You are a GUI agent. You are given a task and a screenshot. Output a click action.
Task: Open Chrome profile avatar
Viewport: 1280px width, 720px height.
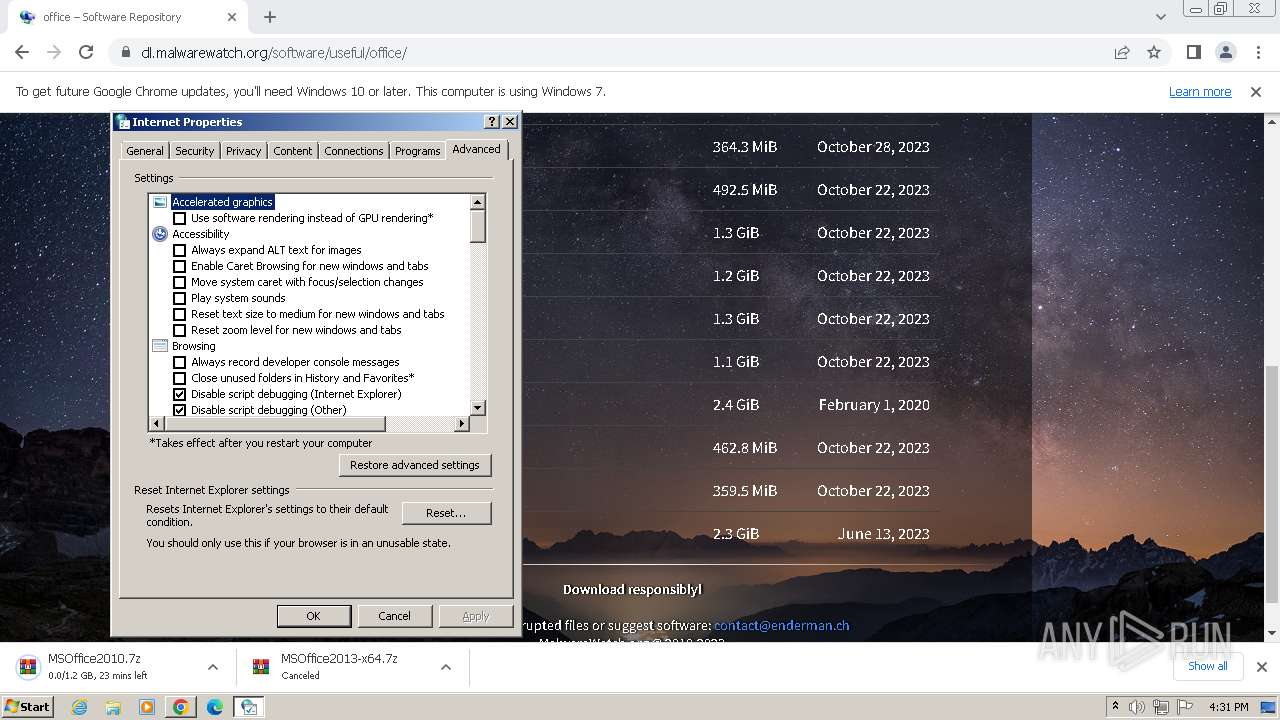[1225, 52]
